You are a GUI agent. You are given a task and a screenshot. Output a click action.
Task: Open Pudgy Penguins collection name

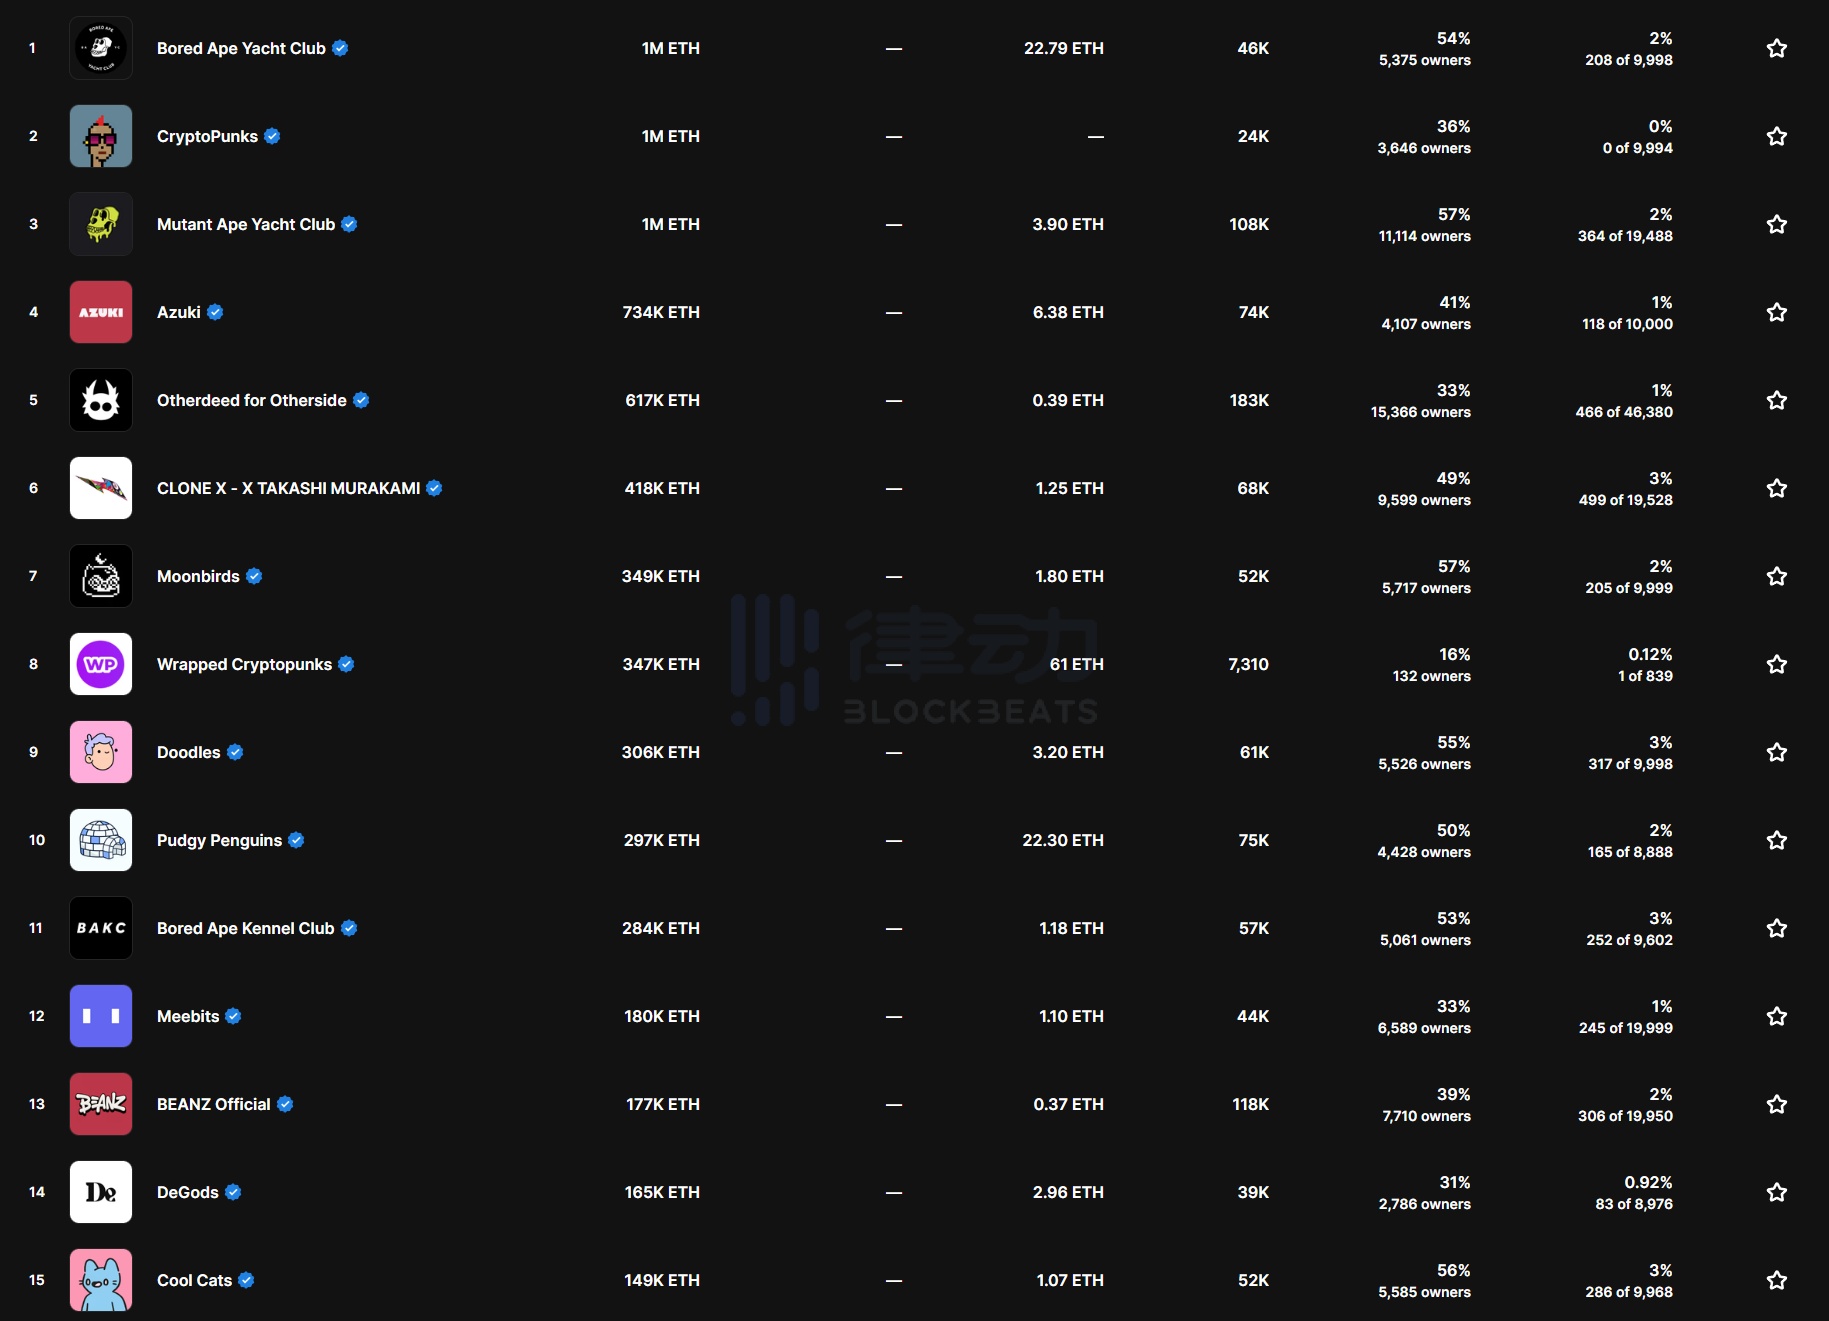click(x=219, y=840)
